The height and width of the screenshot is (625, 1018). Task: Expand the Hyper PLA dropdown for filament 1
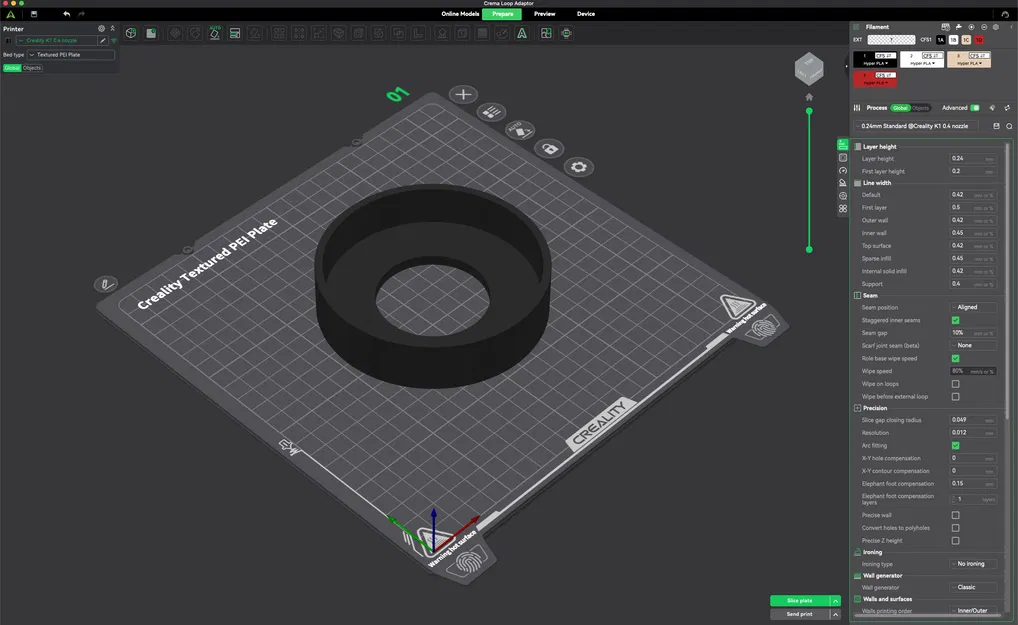click(876, 64)
